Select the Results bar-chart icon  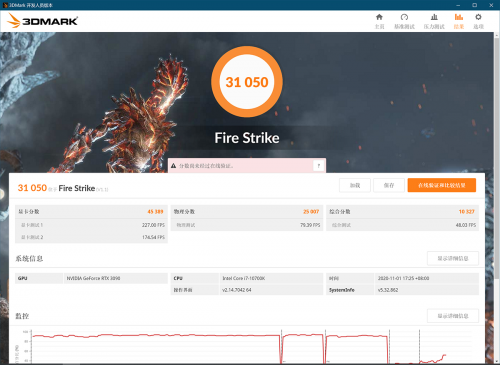click(459, 17)
